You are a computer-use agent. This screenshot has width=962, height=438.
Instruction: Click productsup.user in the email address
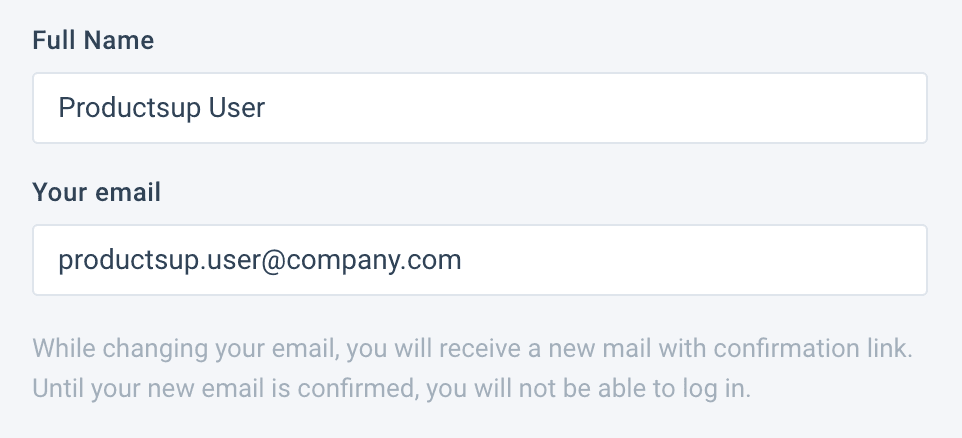click(160, 260)
